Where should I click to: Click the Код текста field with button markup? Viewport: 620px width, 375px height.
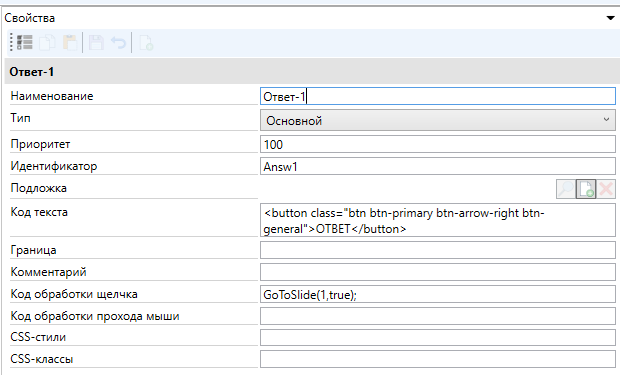tap(438, 220)
